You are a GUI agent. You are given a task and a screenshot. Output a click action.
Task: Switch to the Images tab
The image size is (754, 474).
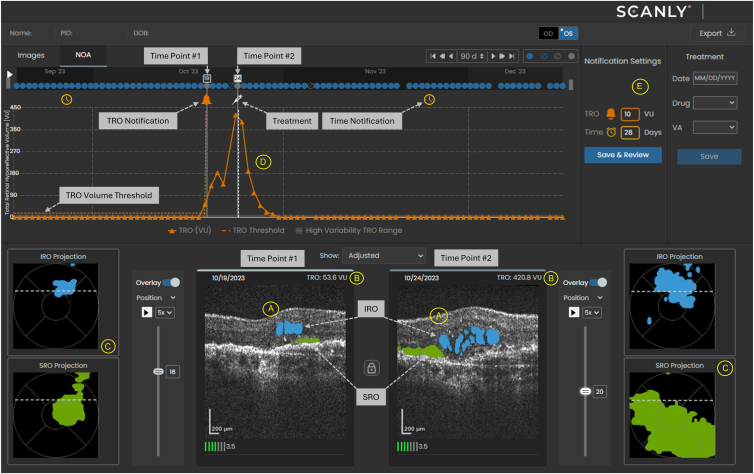pyautogui.click(x=31, y=56)
